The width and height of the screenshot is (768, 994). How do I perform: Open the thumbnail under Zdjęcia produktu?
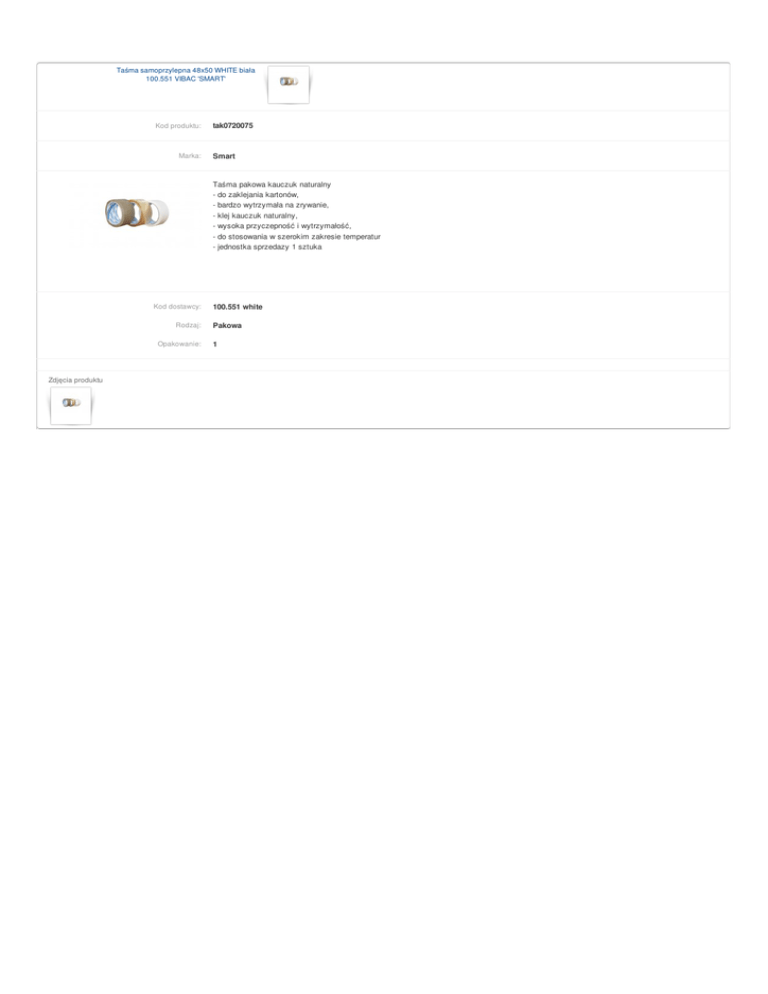click(71, 405)
